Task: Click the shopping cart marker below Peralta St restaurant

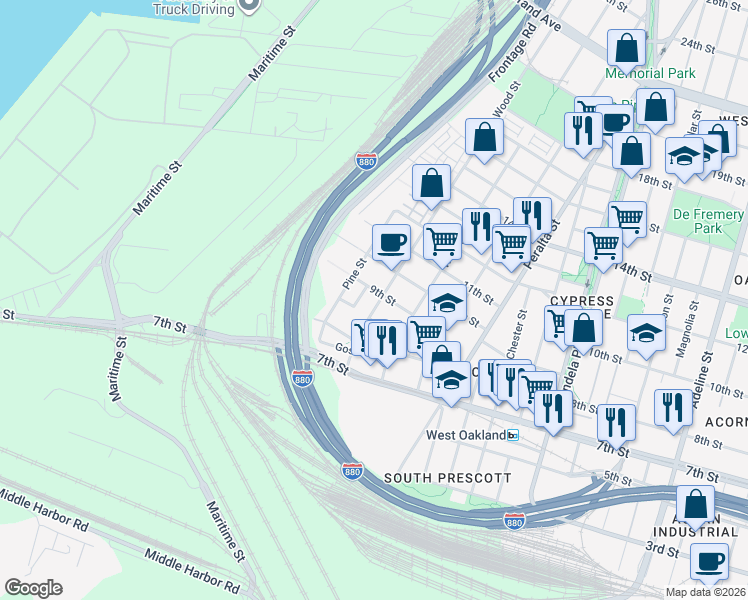Action: coord(511,246)
